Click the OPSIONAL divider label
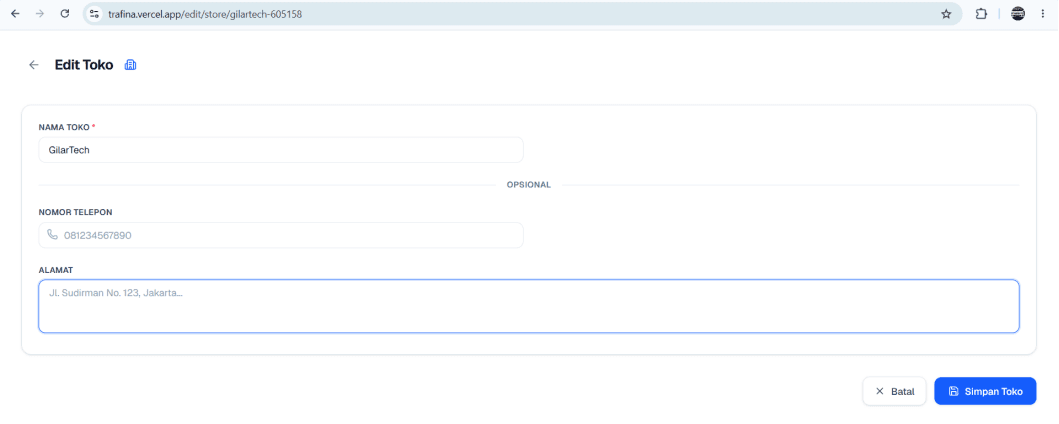The height and width of the screenshot is (424, 1059). coord(529,184)
